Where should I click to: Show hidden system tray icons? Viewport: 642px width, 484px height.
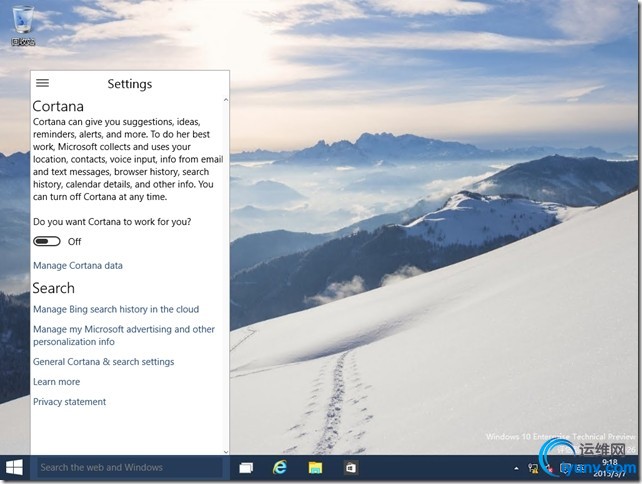[516, 468]
